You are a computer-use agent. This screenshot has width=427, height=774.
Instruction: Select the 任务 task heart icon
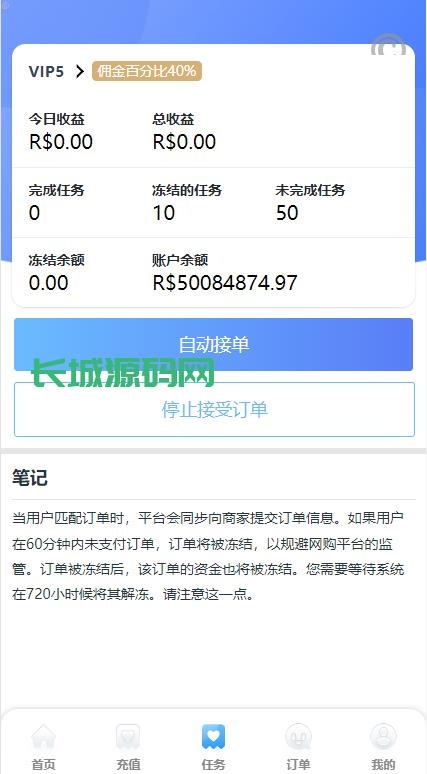pyautogui.click(x=213, y=737)
